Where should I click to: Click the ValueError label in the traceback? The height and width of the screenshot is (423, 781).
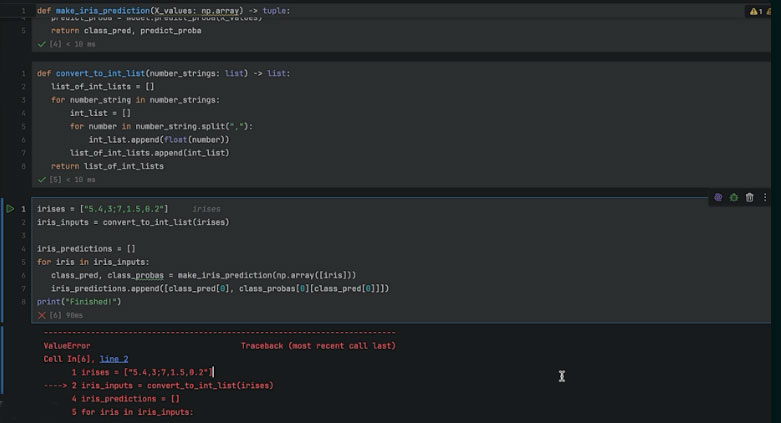67,345
